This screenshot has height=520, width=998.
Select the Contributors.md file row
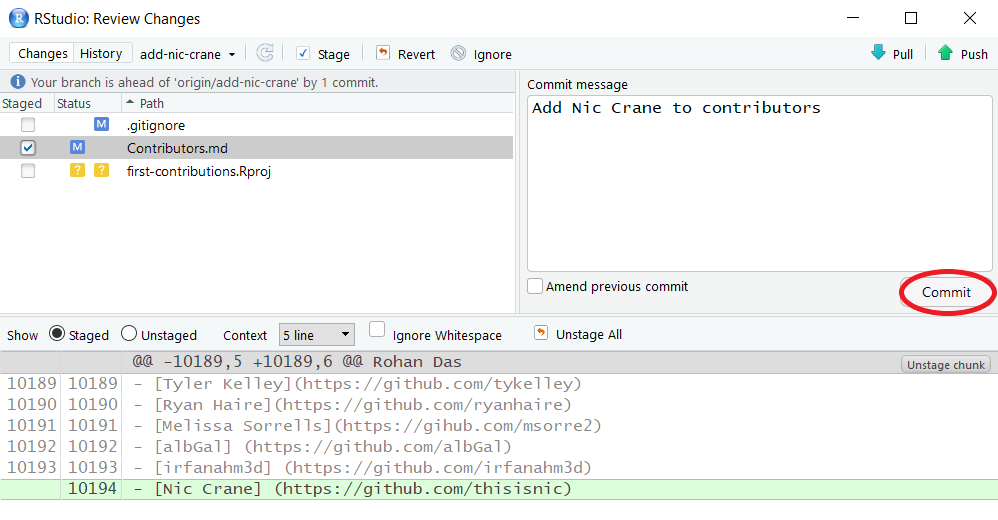click(x=257, y=148)
